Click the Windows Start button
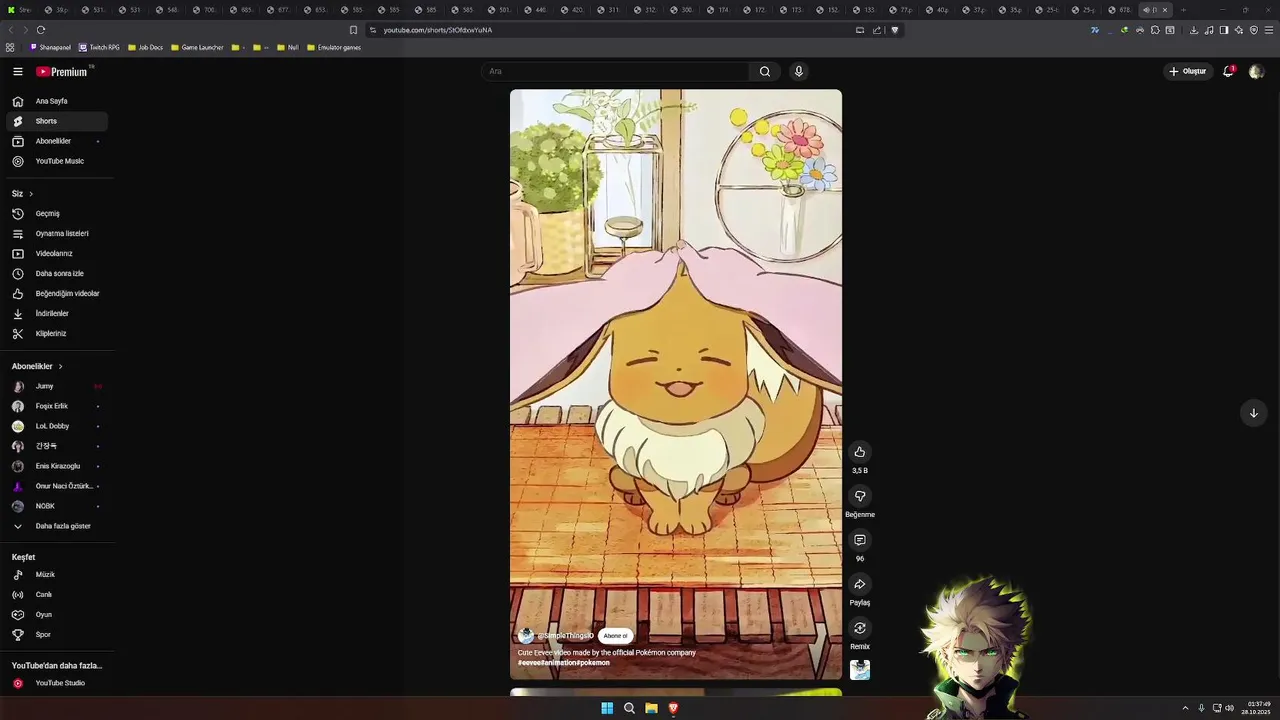Image resolution: width=1280 pixels, height=720 pixels. 607,708
